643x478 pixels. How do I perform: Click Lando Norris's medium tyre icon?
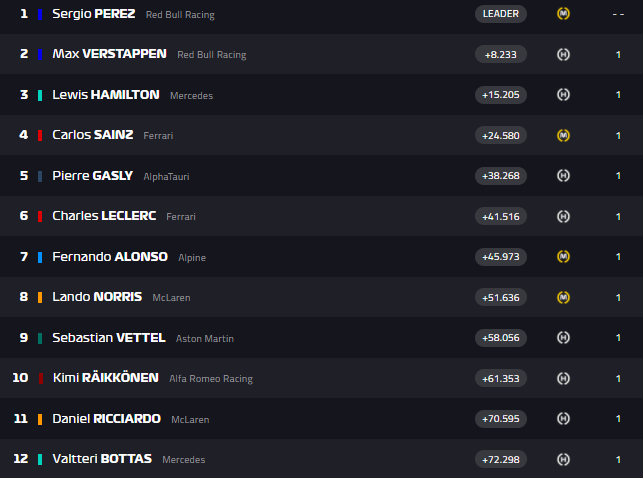564,297
